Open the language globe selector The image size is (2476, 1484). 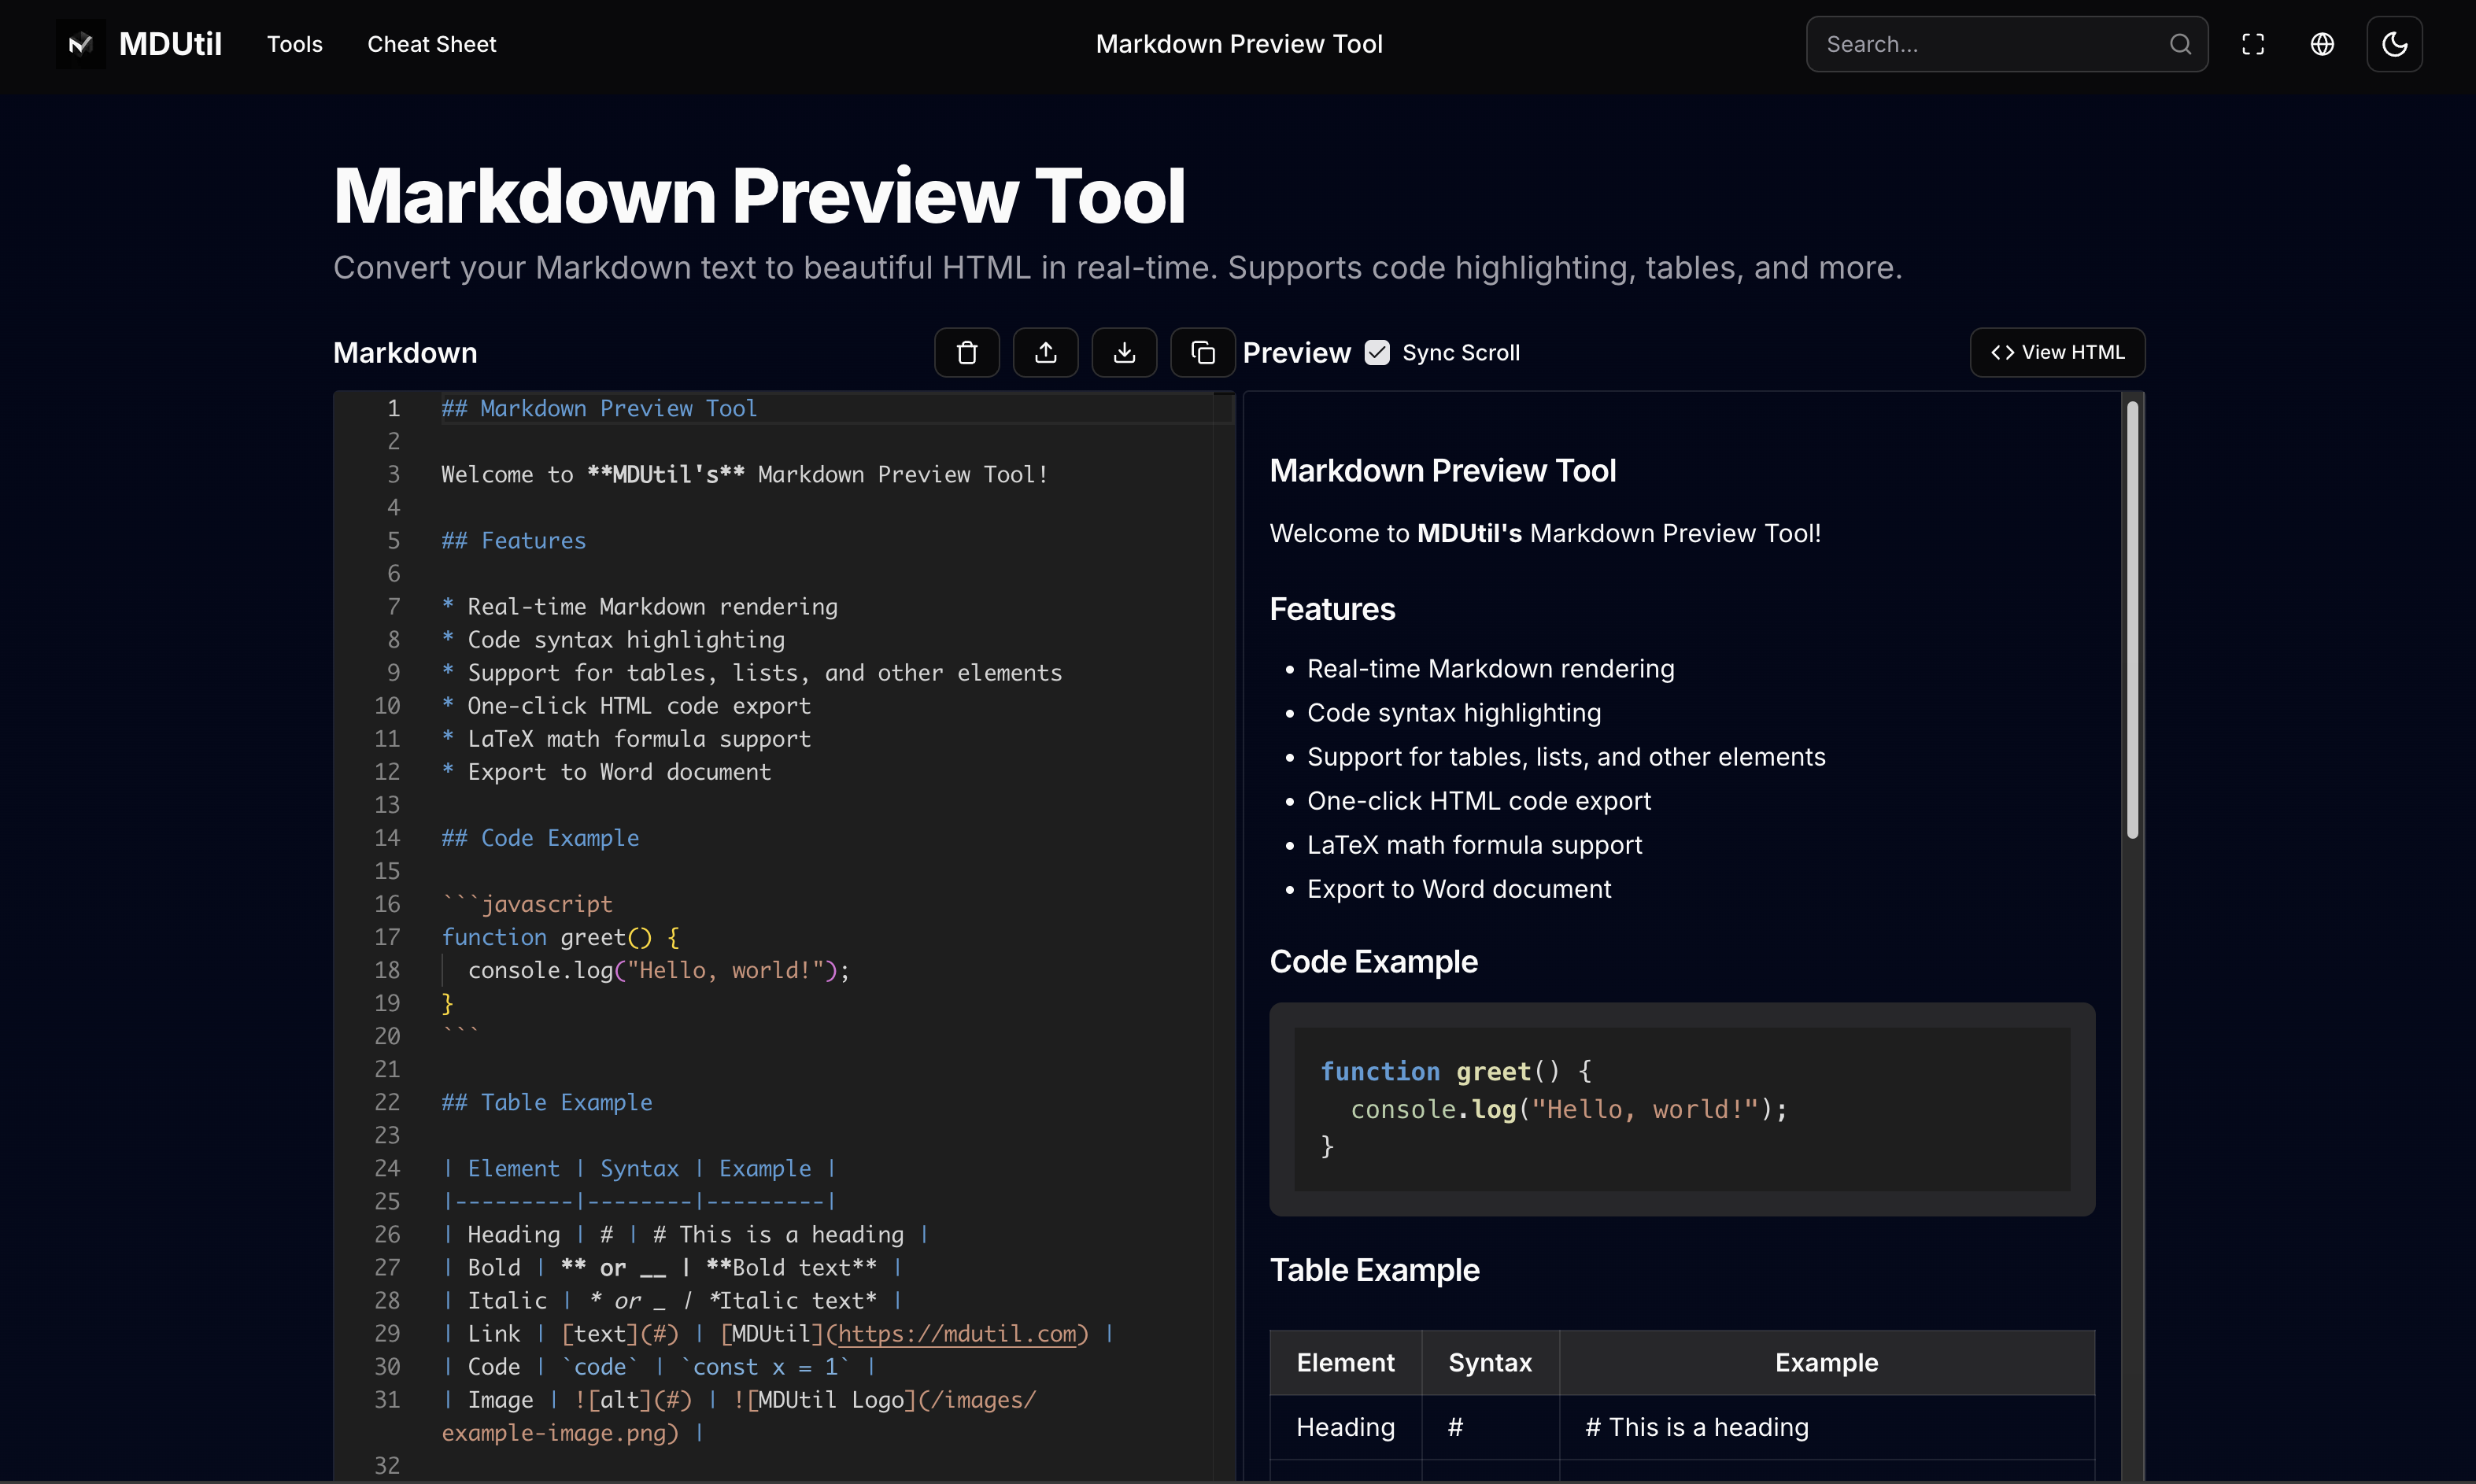(x=2322, y=44)
